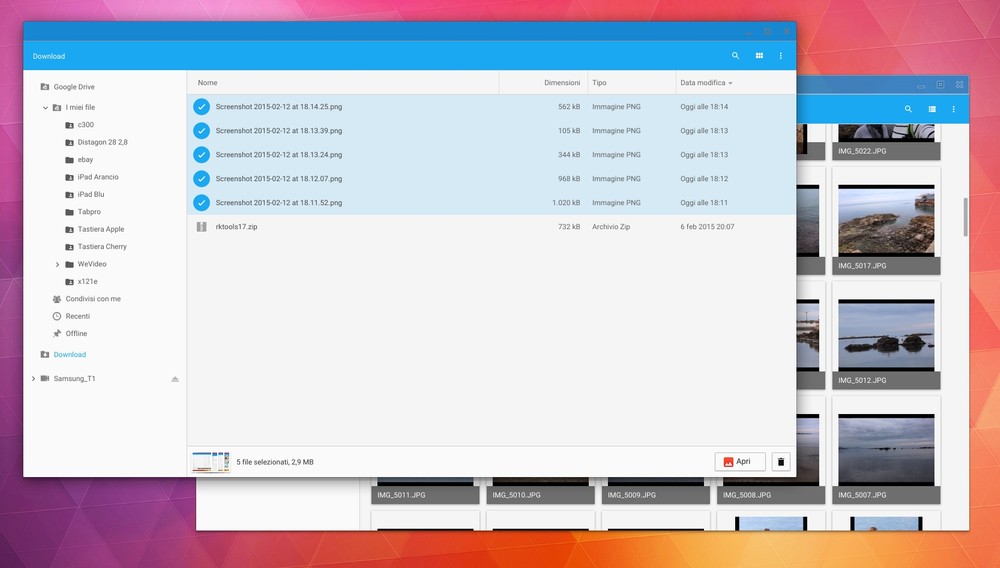Switch to list view in background photo window

pyautogui.click(x=932, y=109)
